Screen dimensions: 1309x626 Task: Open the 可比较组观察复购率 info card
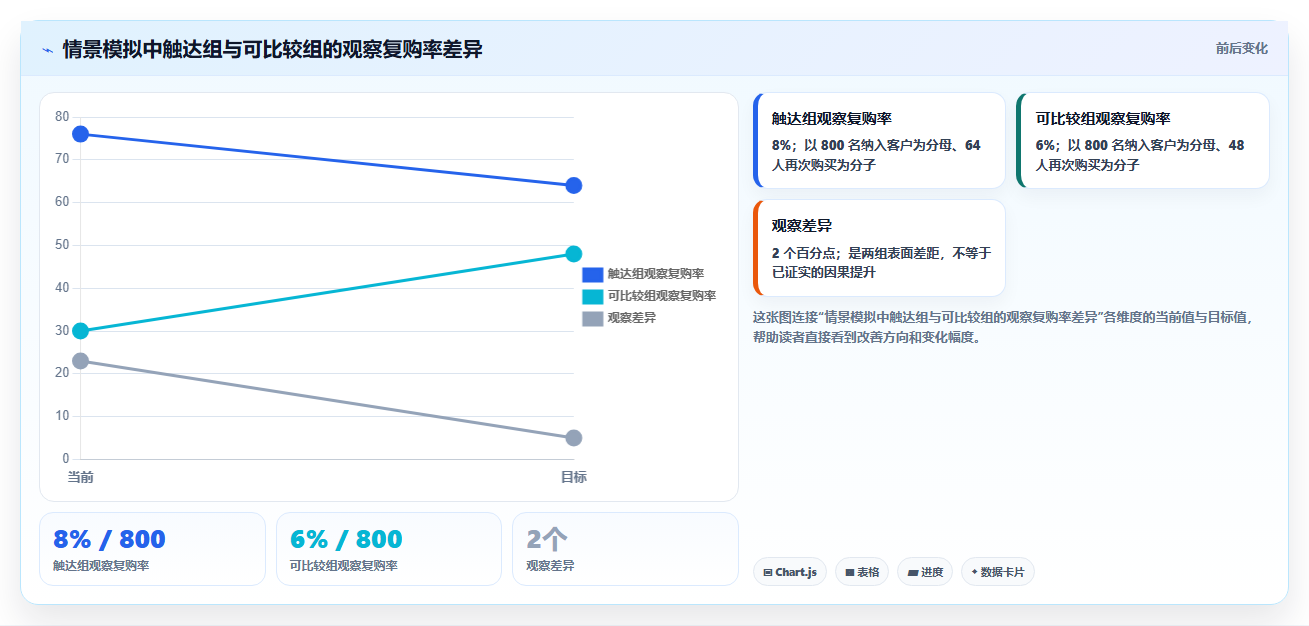point(1143,141)
